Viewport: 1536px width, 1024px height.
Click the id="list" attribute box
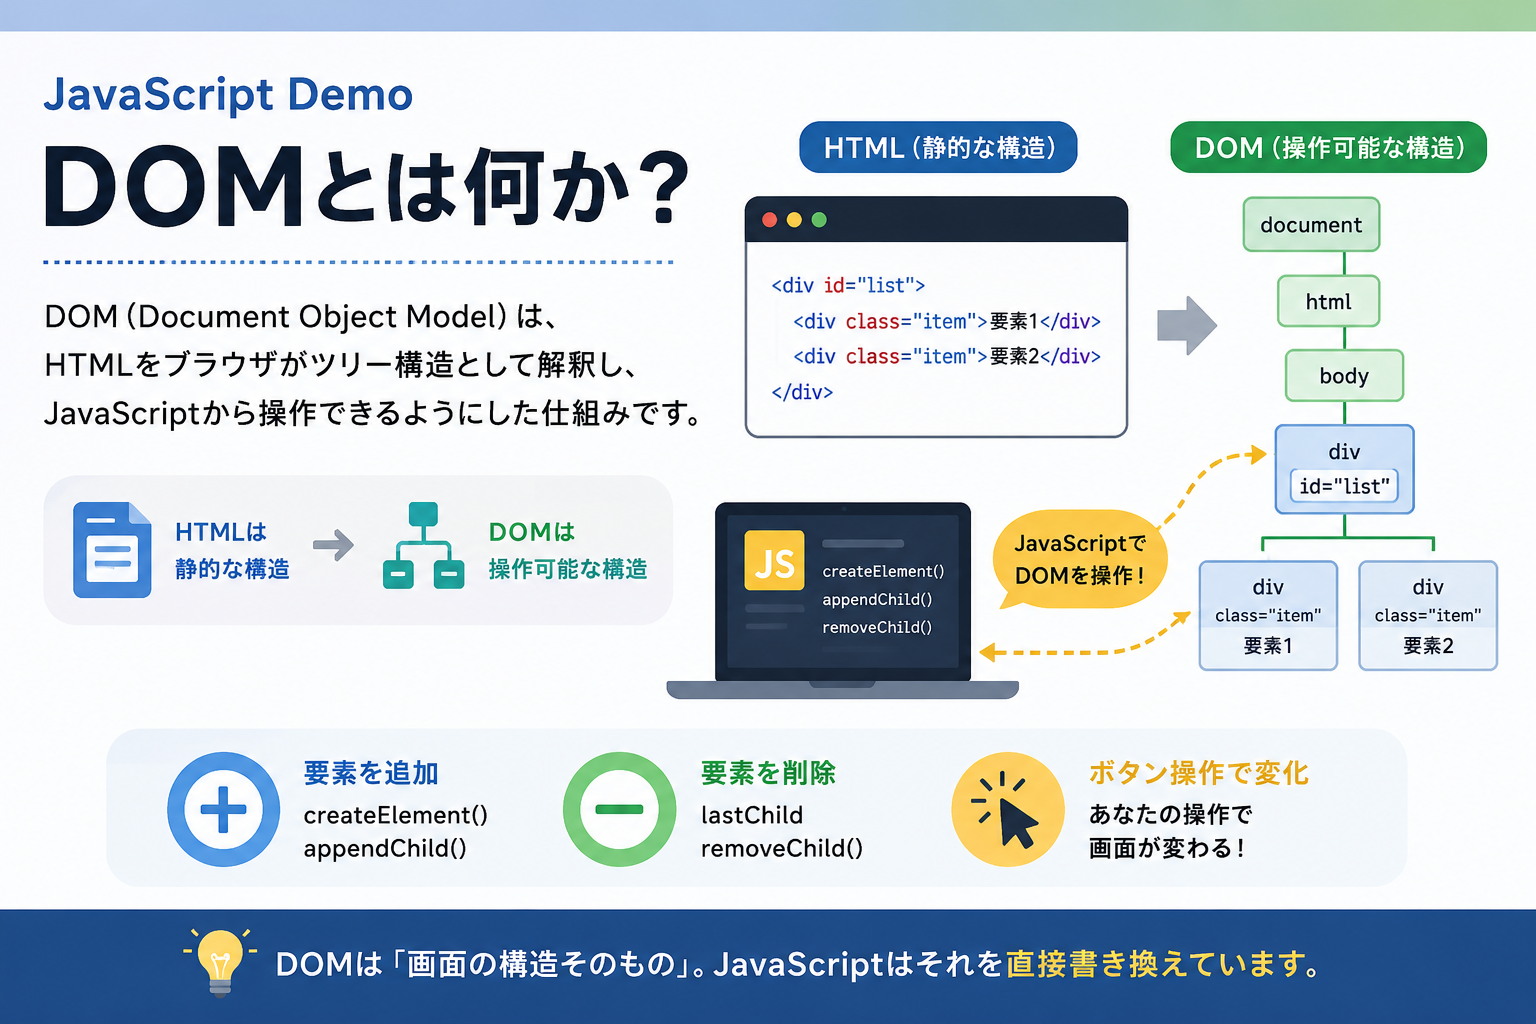point(1344,486)
